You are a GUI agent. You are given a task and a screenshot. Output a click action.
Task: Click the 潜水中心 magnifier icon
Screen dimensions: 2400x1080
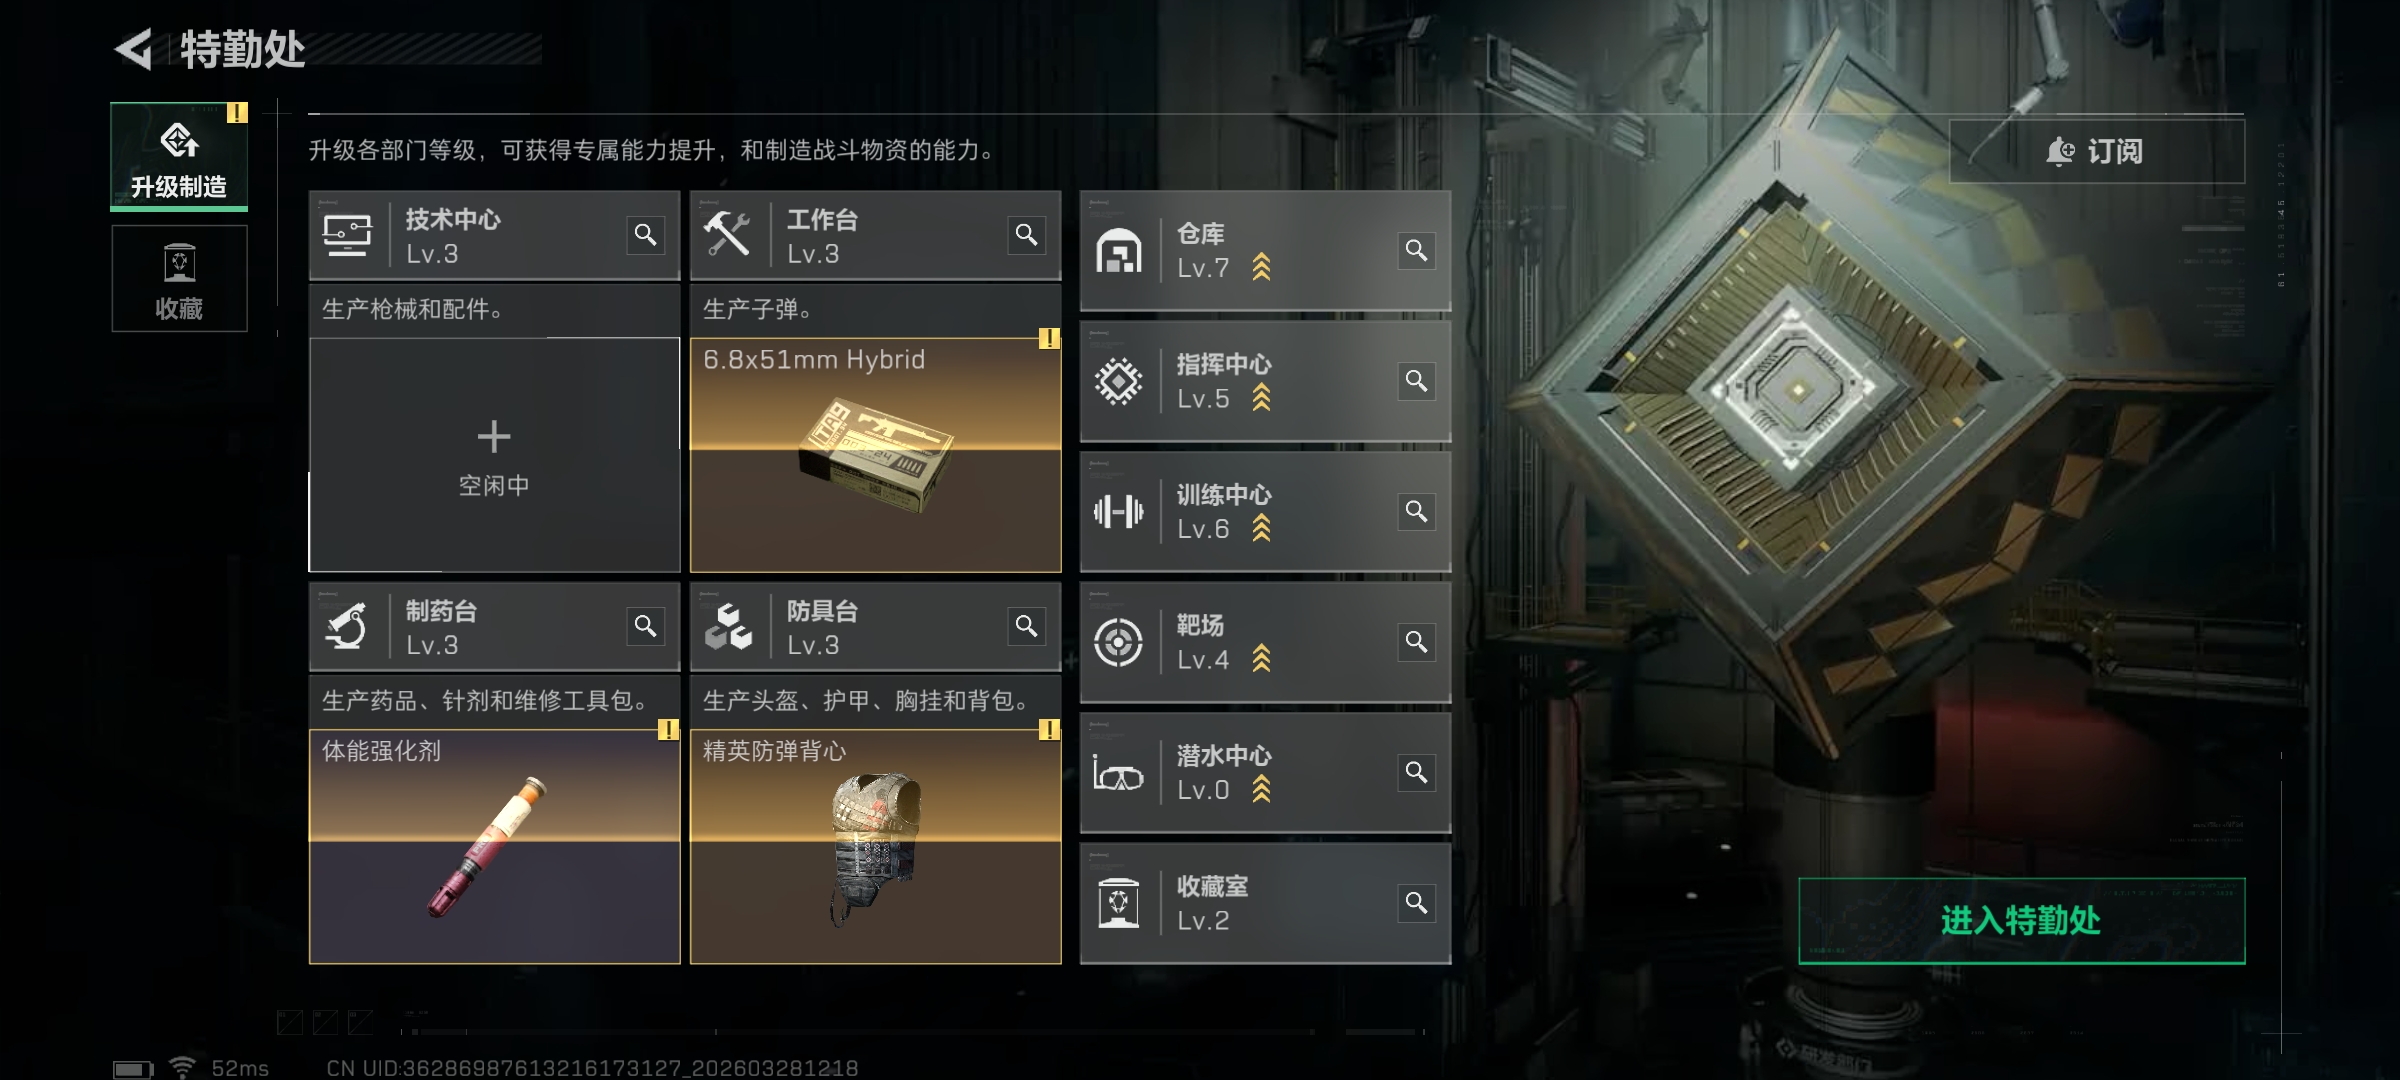1417,773
